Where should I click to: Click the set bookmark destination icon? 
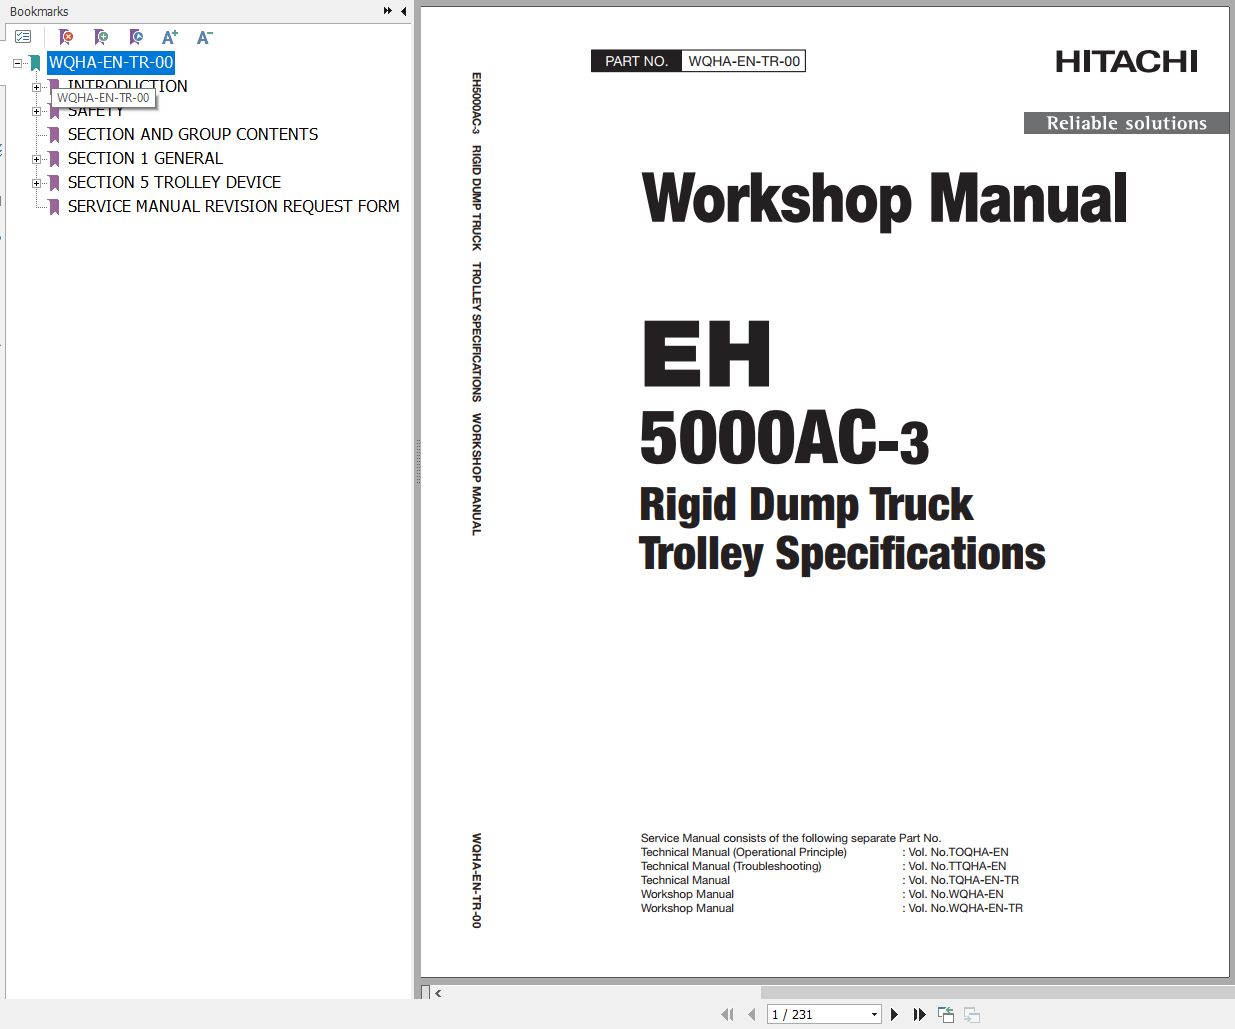[x=136, y=37]
